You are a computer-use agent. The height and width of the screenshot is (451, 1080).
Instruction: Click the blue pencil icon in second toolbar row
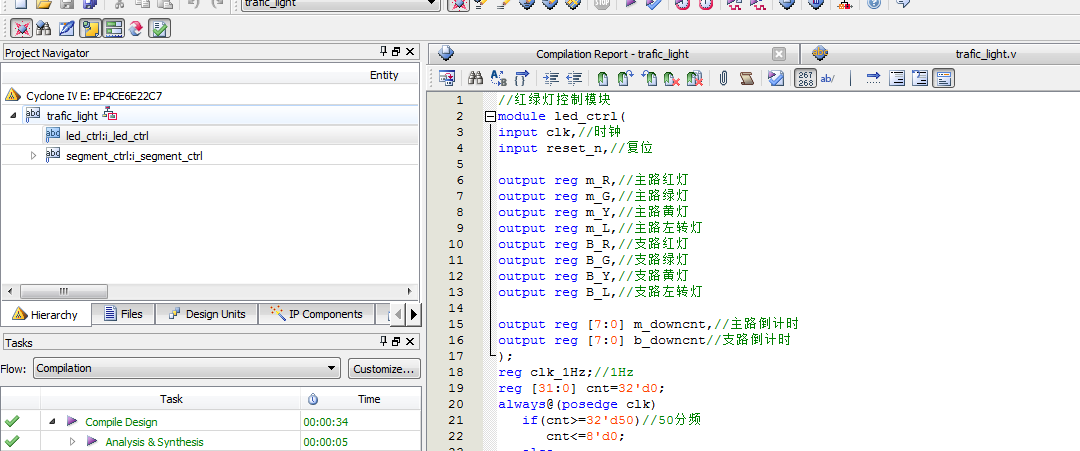(66, 28)
